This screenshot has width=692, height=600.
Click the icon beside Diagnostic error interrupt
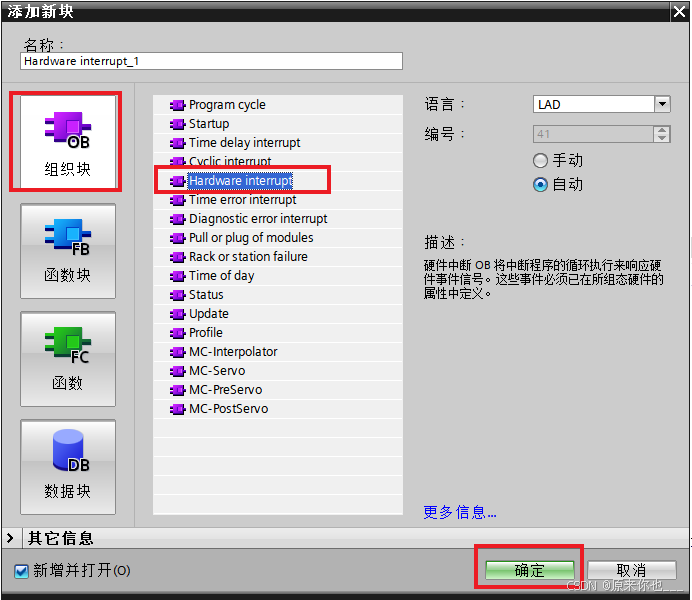pyautogui.click(x=177, y=219)
